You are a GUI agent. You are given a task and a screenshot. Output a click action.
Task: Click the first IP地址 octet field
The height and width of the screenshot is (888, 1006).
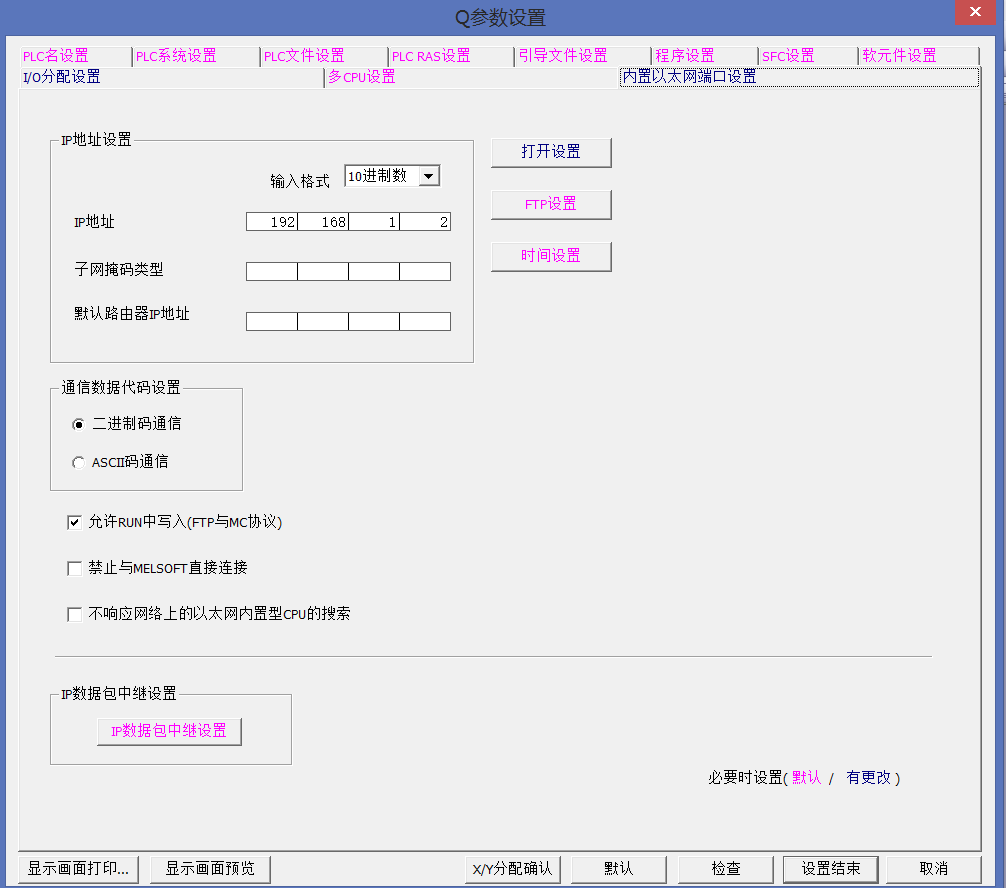272,222
